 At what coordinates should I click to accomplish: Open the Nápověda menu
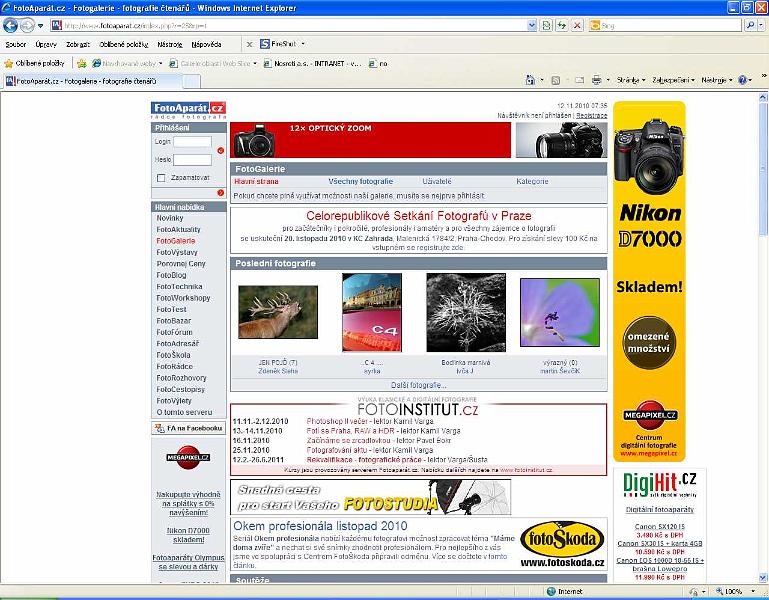[x=206, y=45]
